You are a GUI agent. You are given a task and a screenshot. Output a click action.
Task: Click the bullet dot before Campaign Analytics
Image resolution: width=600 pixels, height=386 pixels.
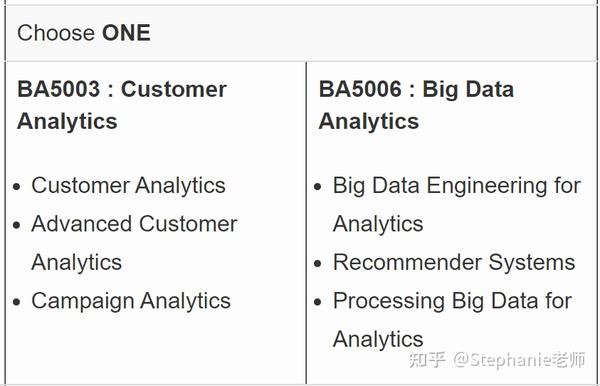[x=16, y=302]
